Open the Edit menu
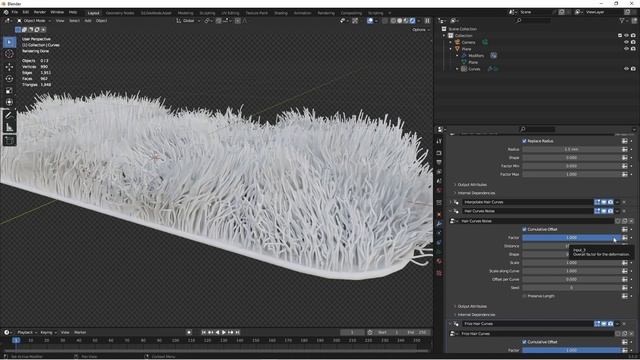Screen dimensions: 640x360 tap(26, 12)
